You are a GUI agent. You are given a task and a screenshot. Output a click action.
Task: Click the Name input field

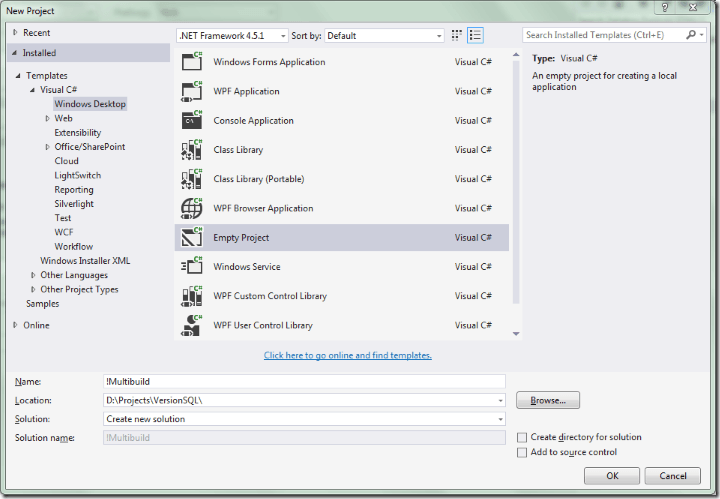click(304, 381)
